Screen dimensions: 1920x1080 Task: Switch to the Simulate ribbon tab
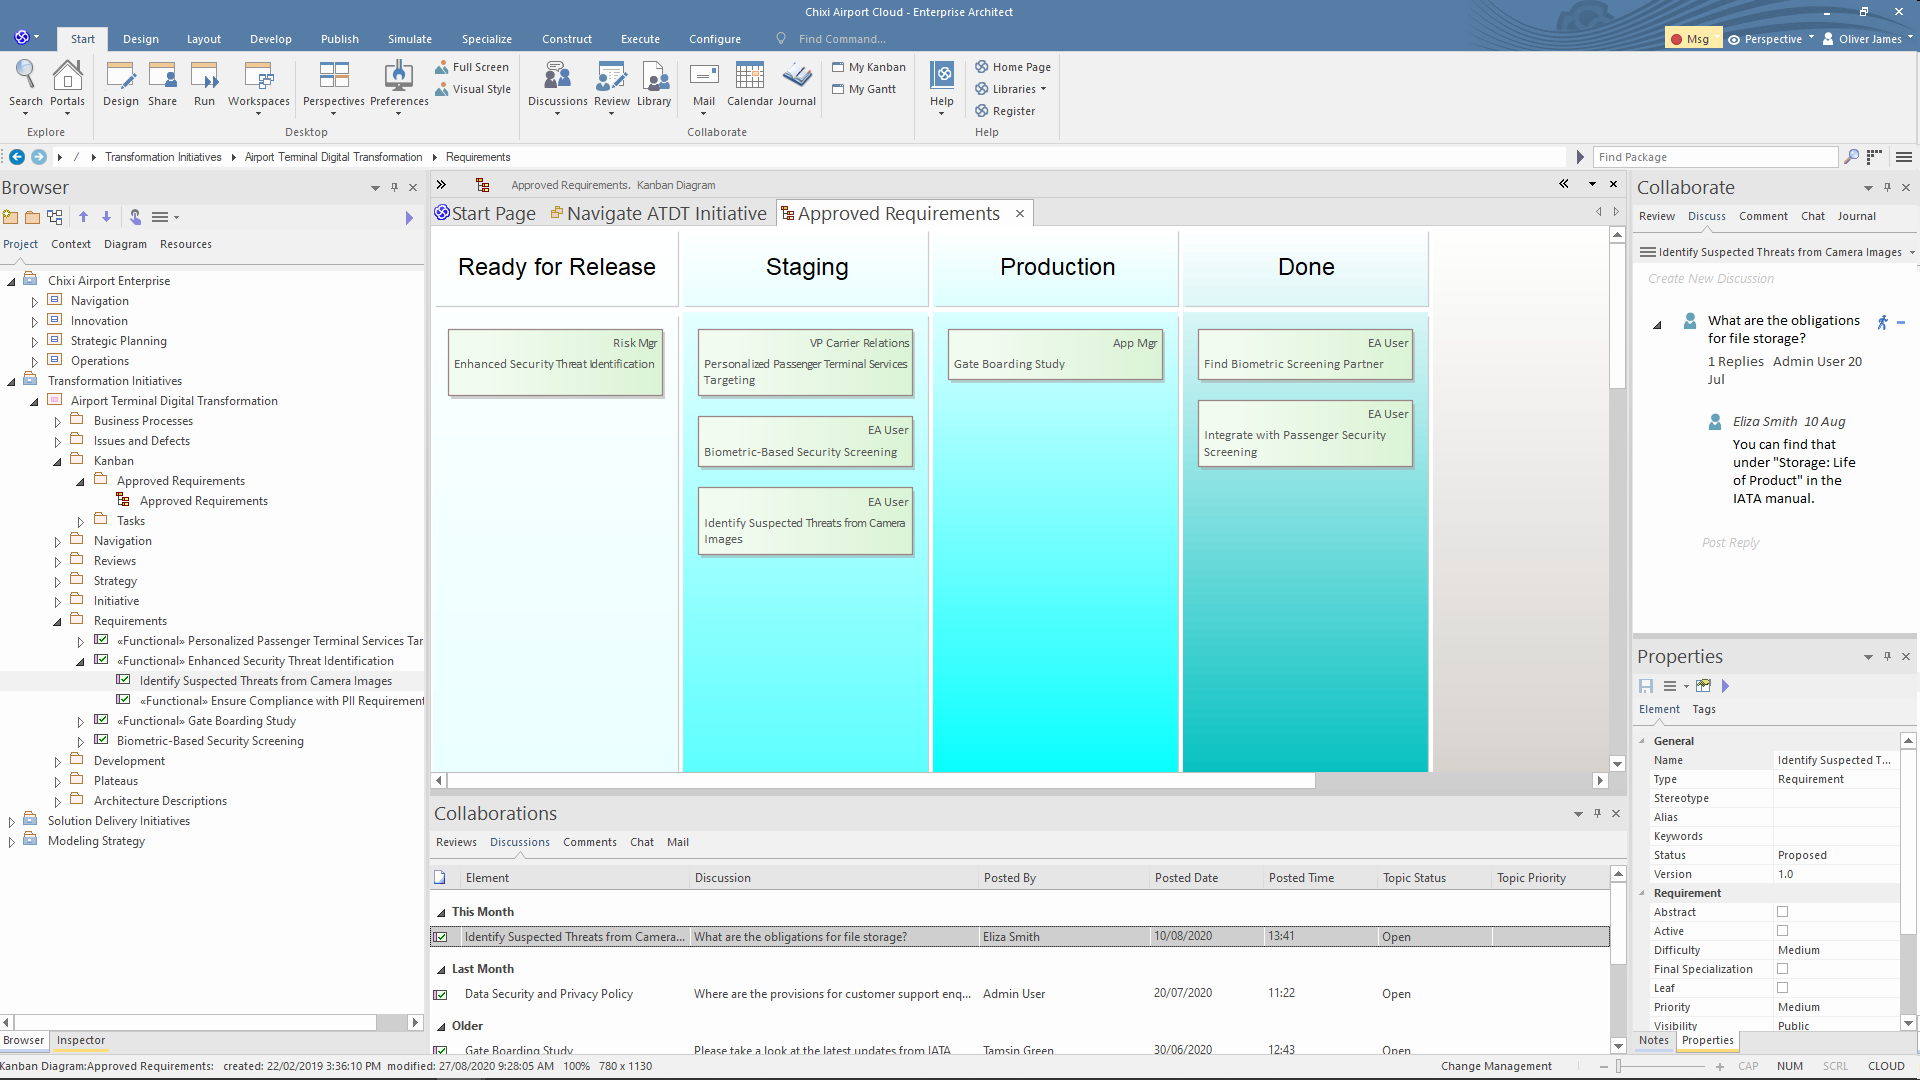click(409, 39)
